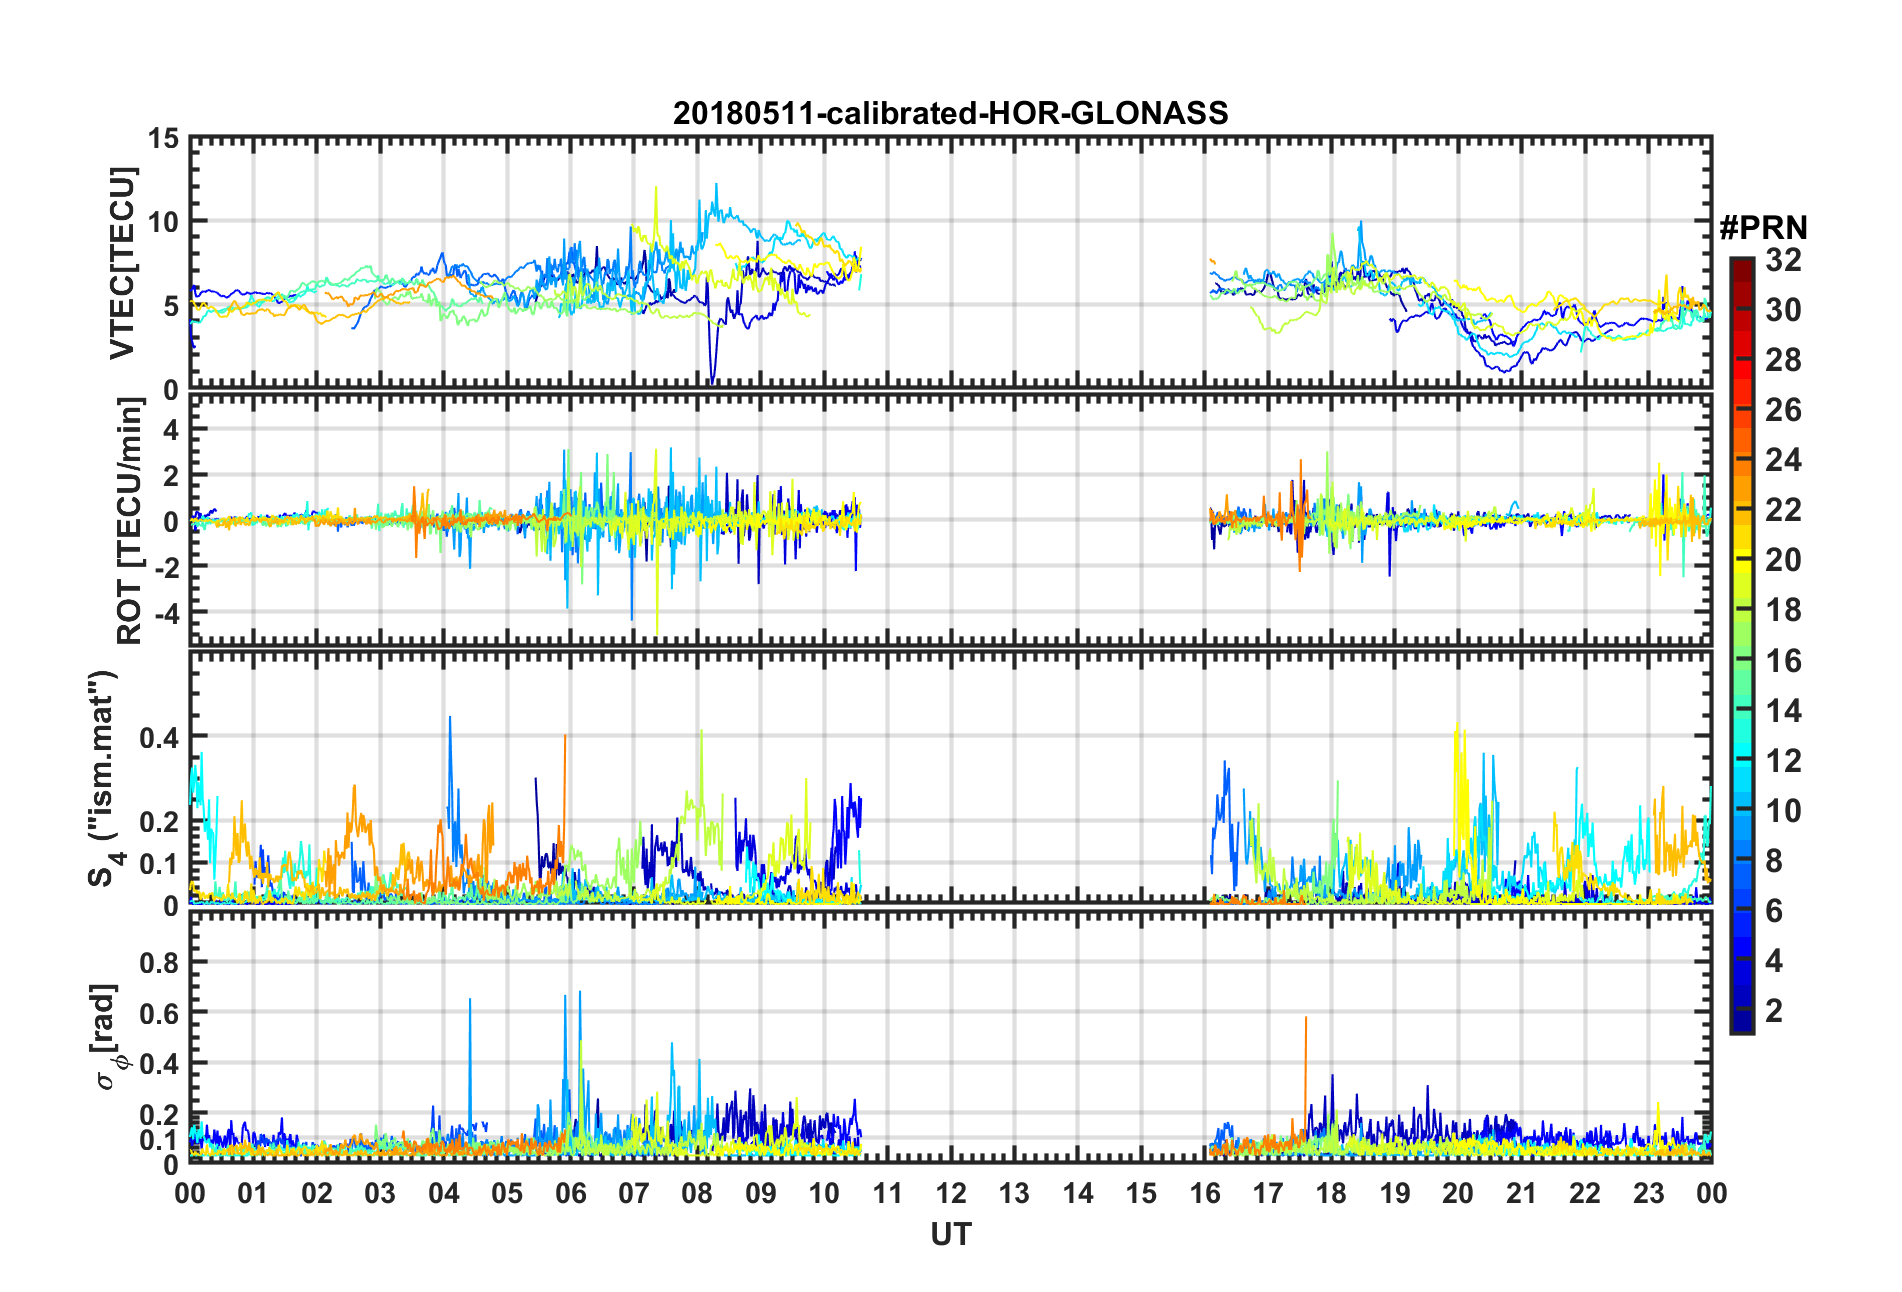Click VTEC y-axis tick label 10
This screenshot has width=1902, height=1292.
click(x=163, y=222)
